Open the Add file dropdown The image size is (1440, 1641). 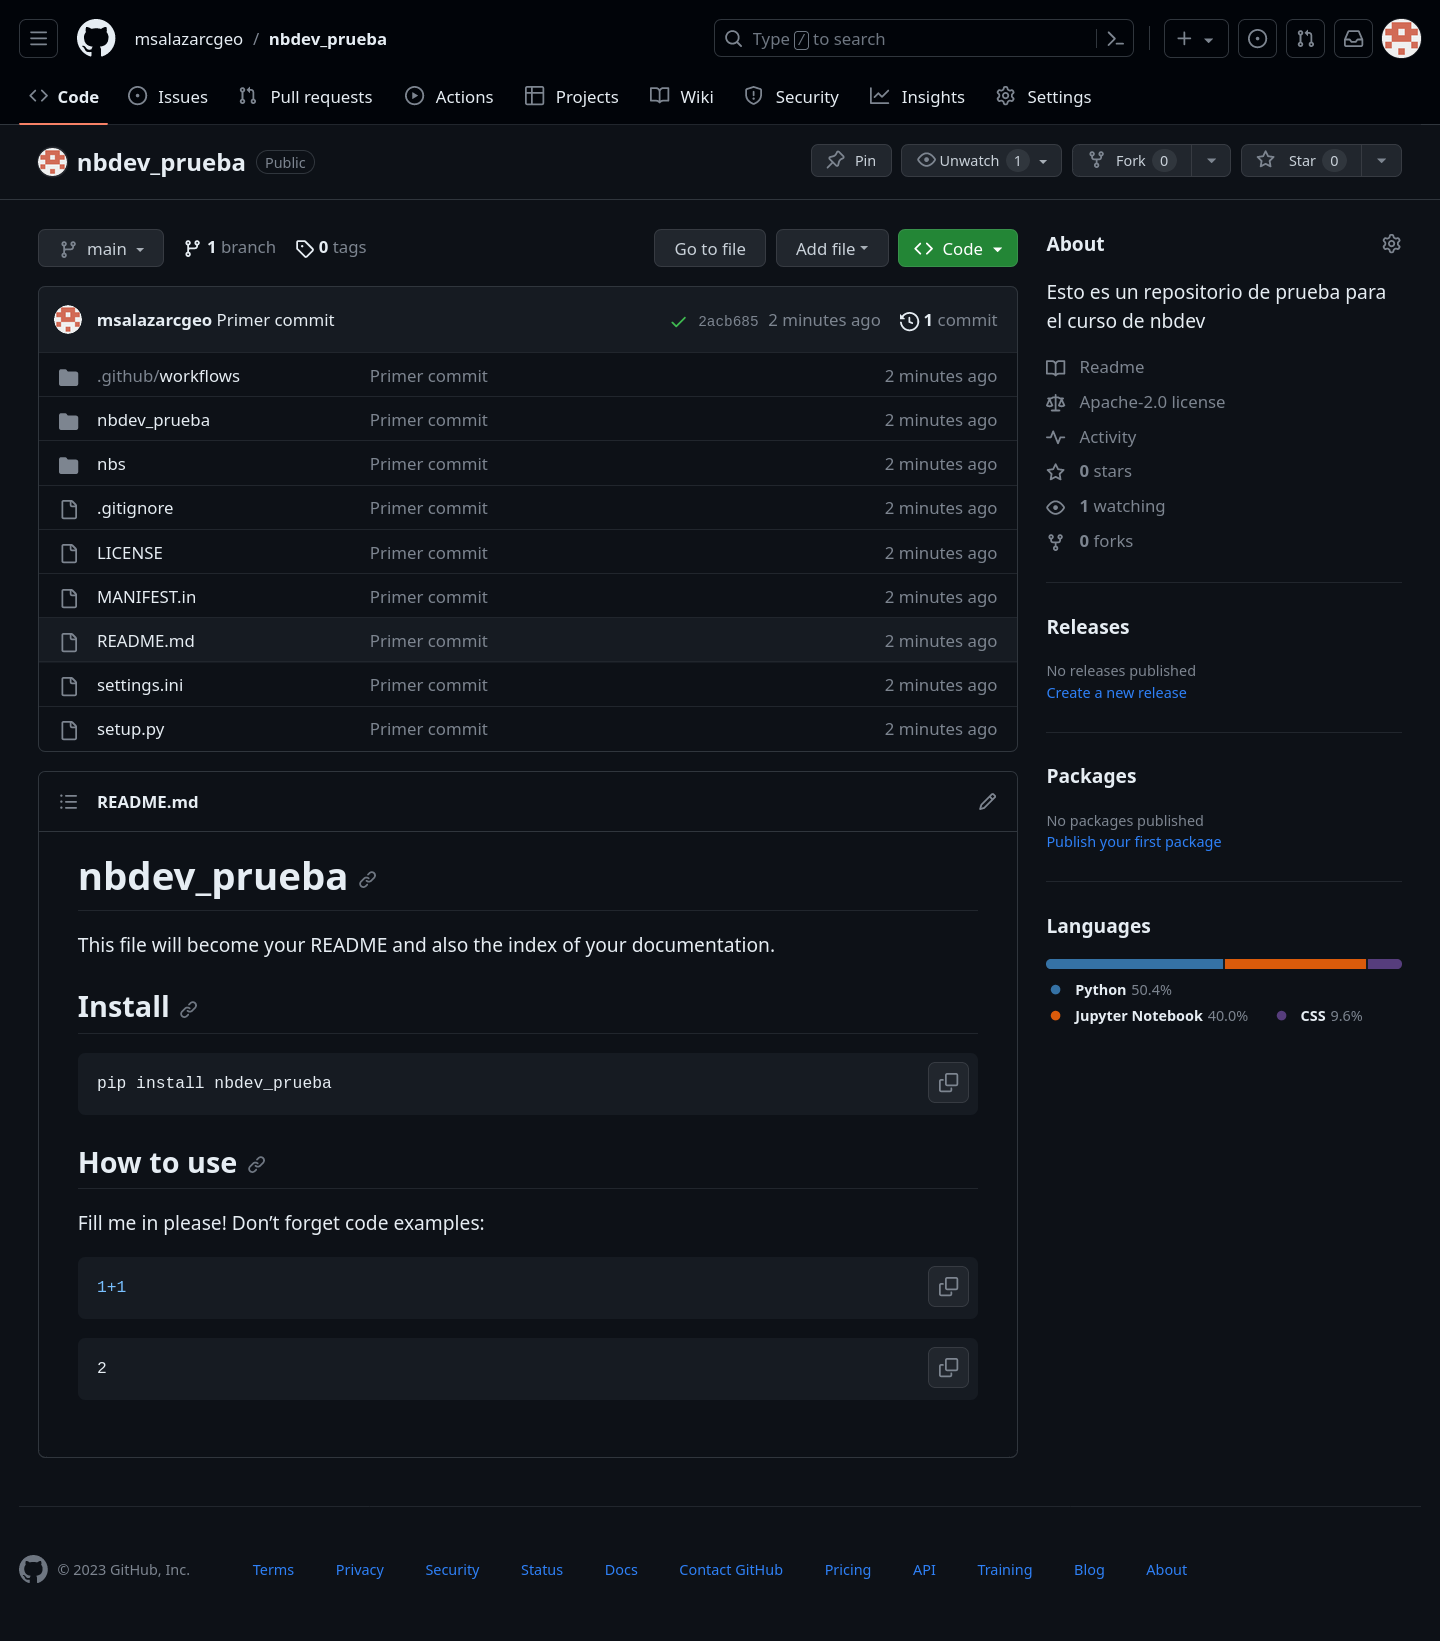[831, 249]
